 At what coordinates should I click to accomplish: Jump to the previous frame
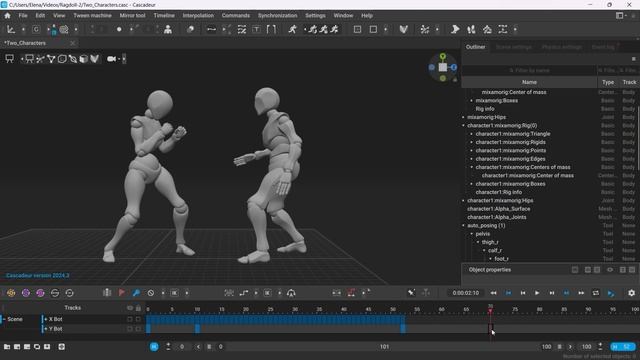pos(523,293)
